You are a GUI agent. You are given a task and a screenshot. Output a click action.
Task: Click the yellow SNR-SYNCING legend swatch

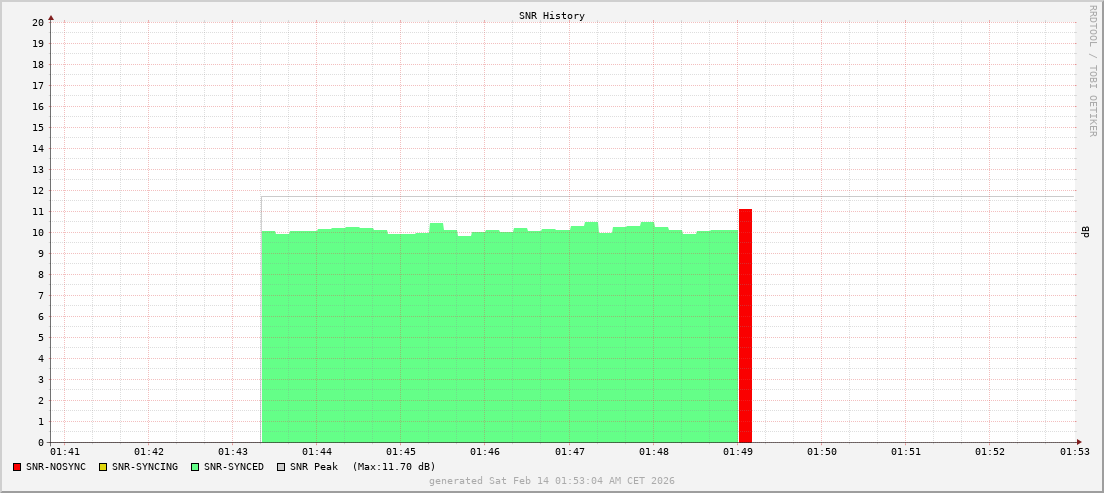point(102,467)
